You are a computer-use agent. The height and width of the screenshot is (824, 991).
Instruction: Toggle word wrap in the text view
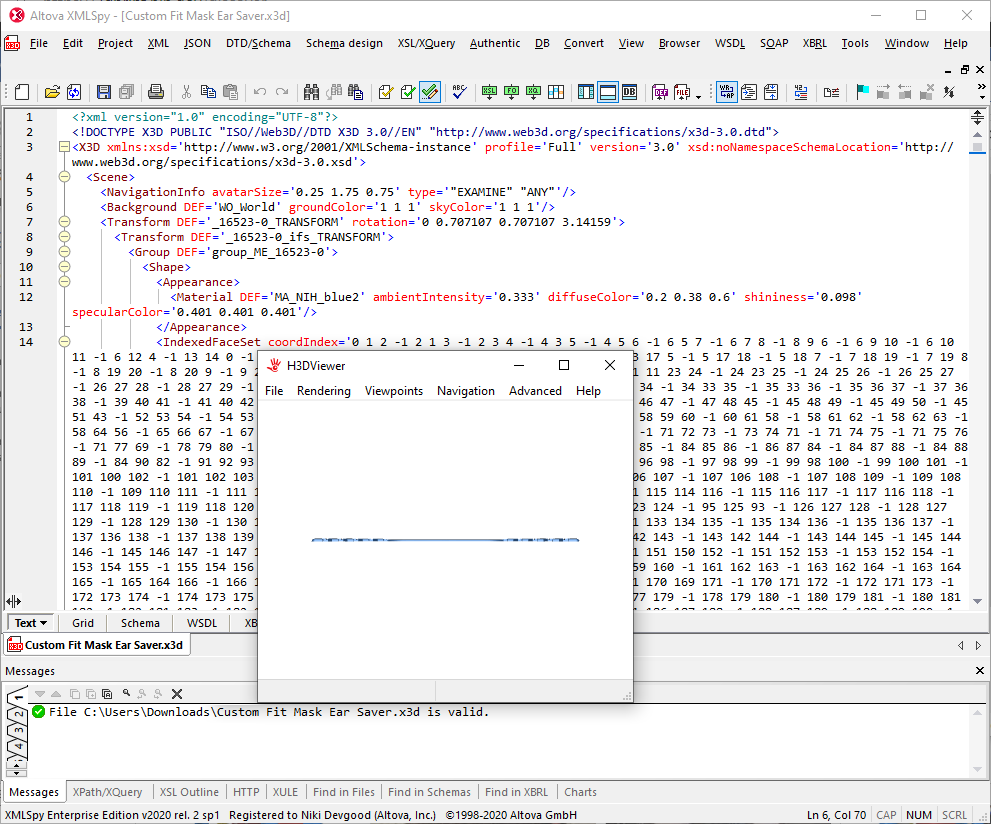[x=726, y=92]
